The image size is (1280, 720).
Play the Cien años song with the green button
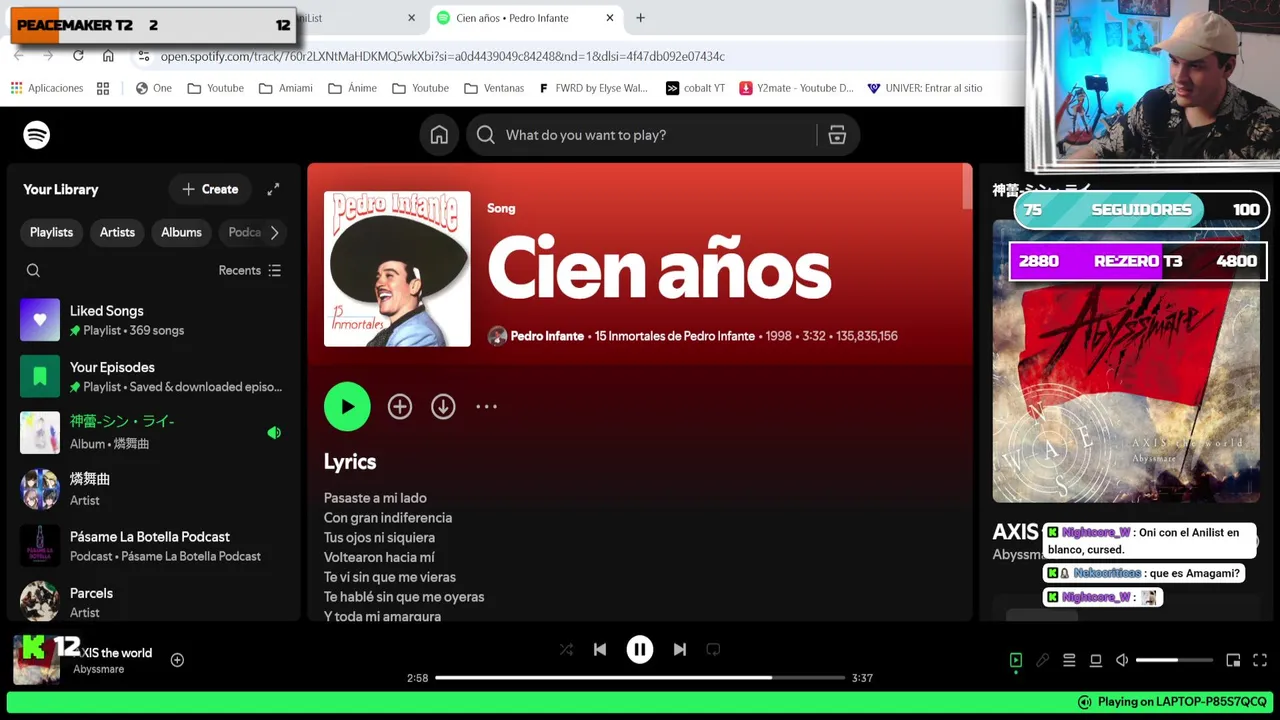pos(347,407)
